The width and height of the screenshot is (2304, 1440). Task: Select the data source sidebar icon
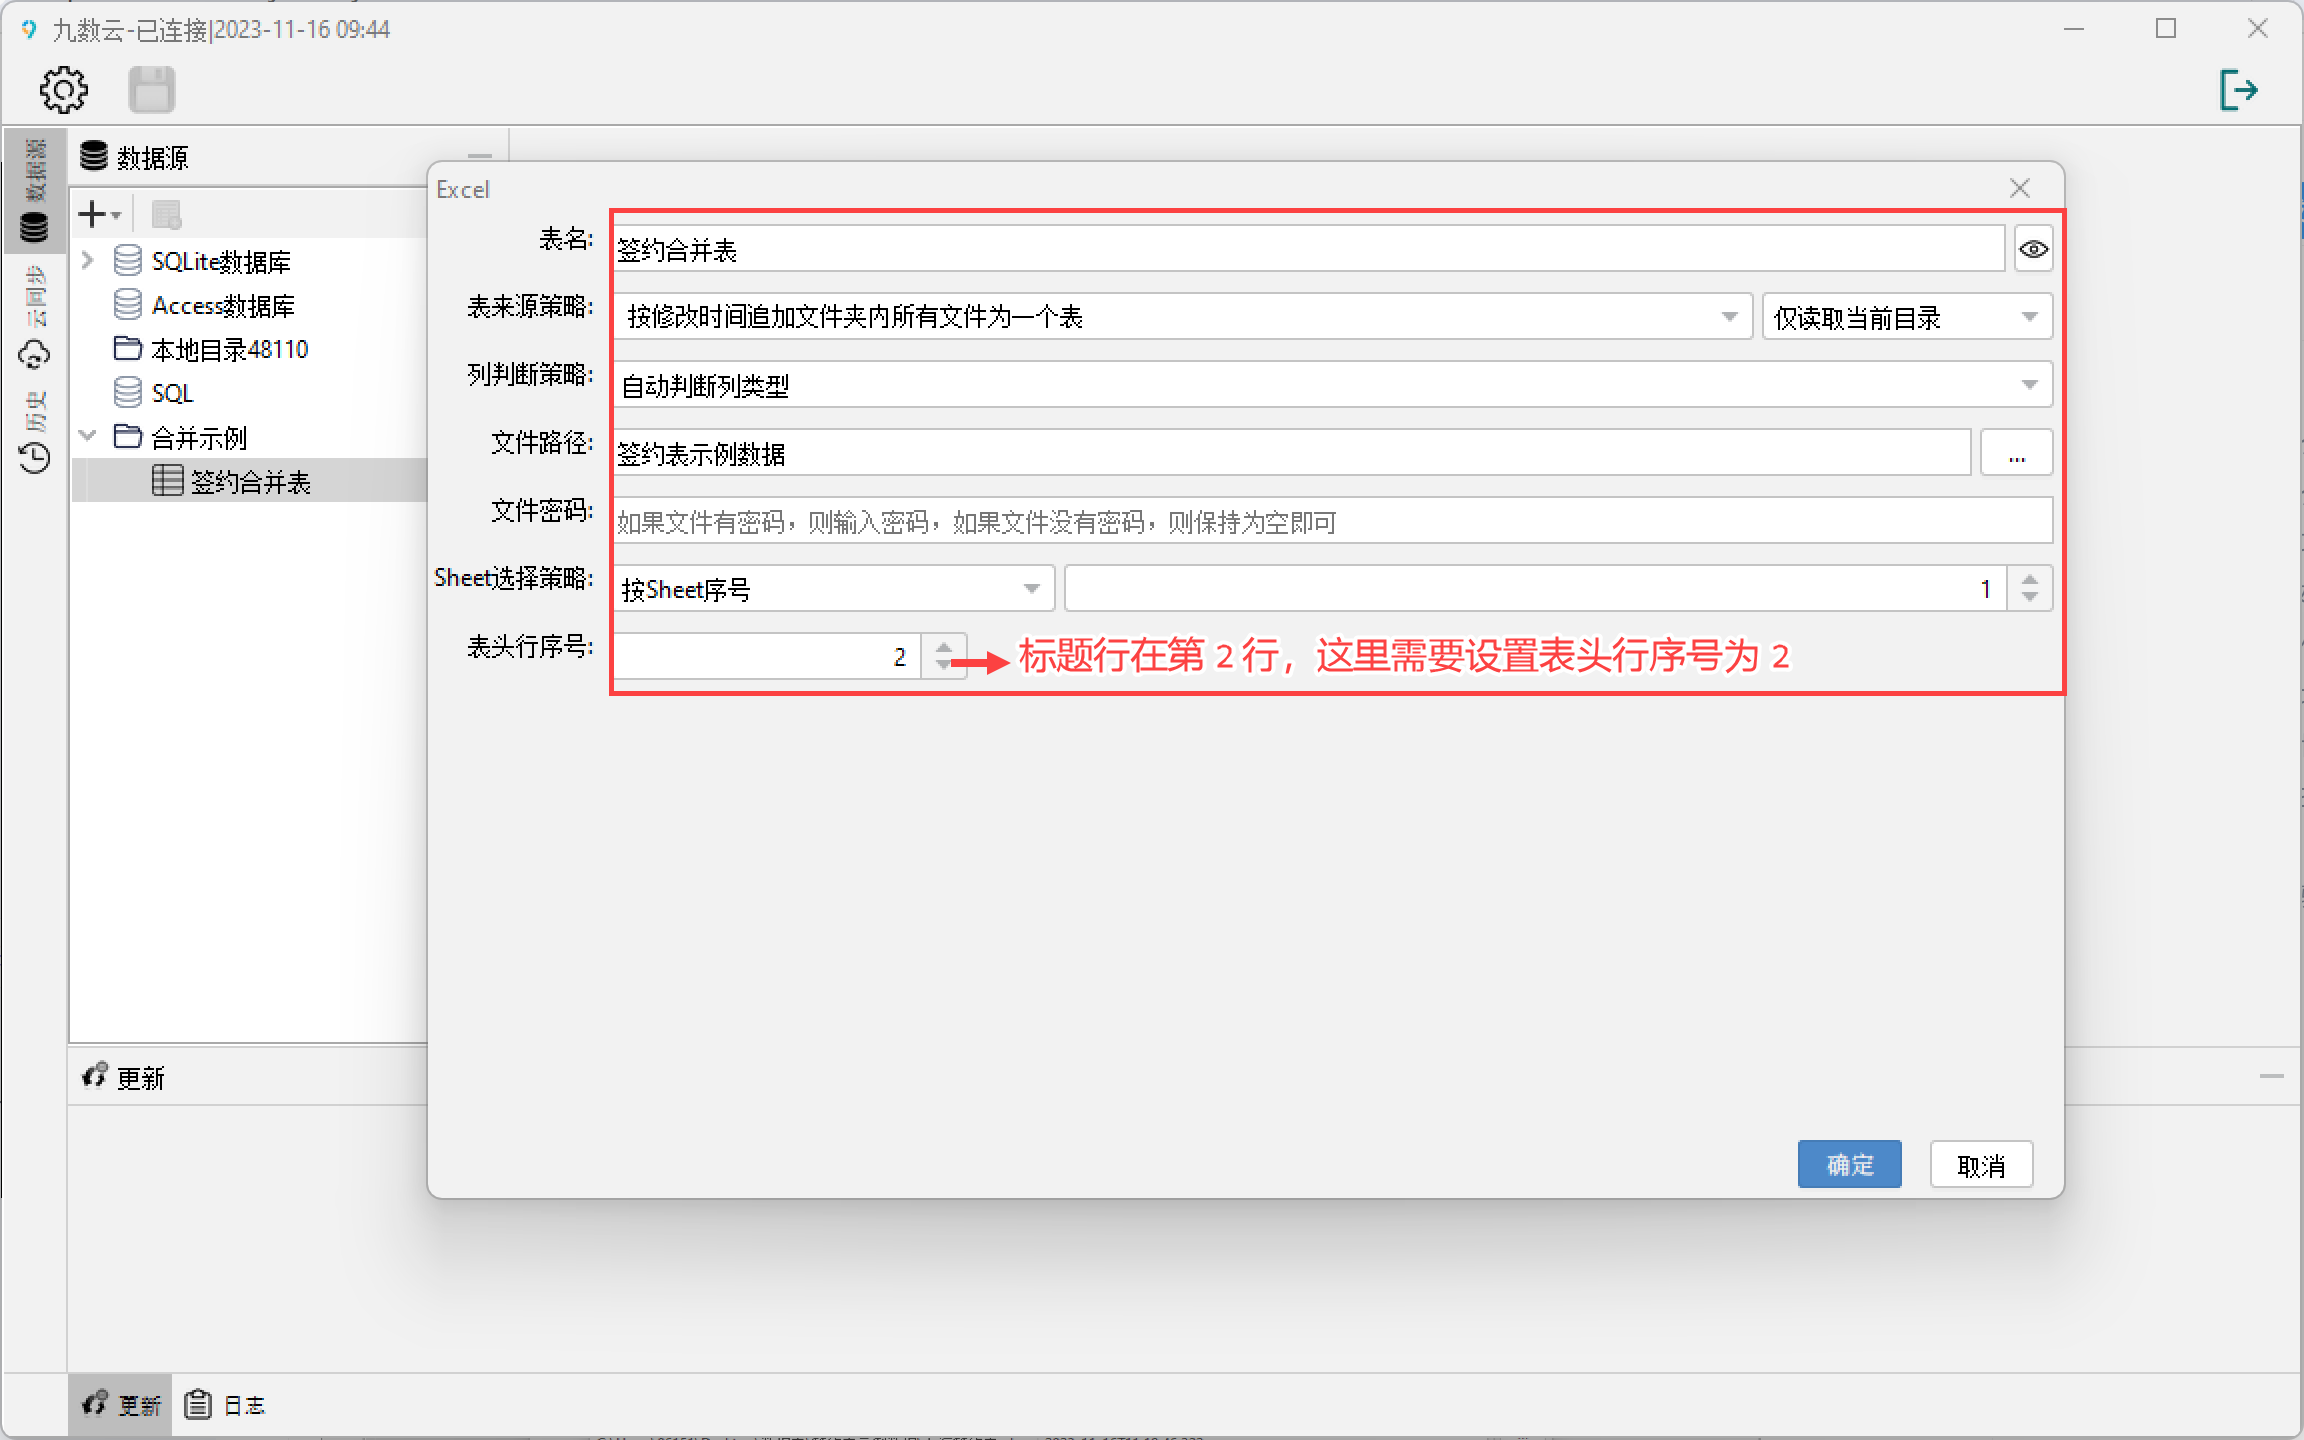[x=35, y=226]
